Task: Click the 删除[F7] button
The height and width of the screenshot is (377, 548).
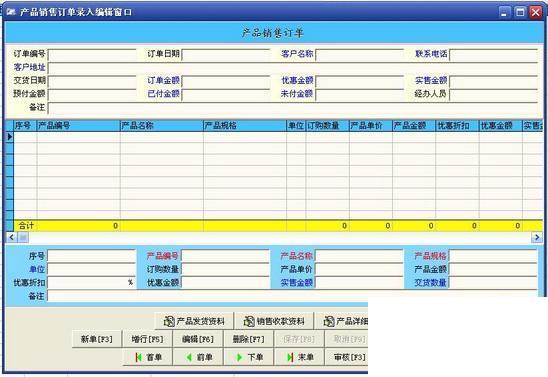Action: (x=248, y=339)
